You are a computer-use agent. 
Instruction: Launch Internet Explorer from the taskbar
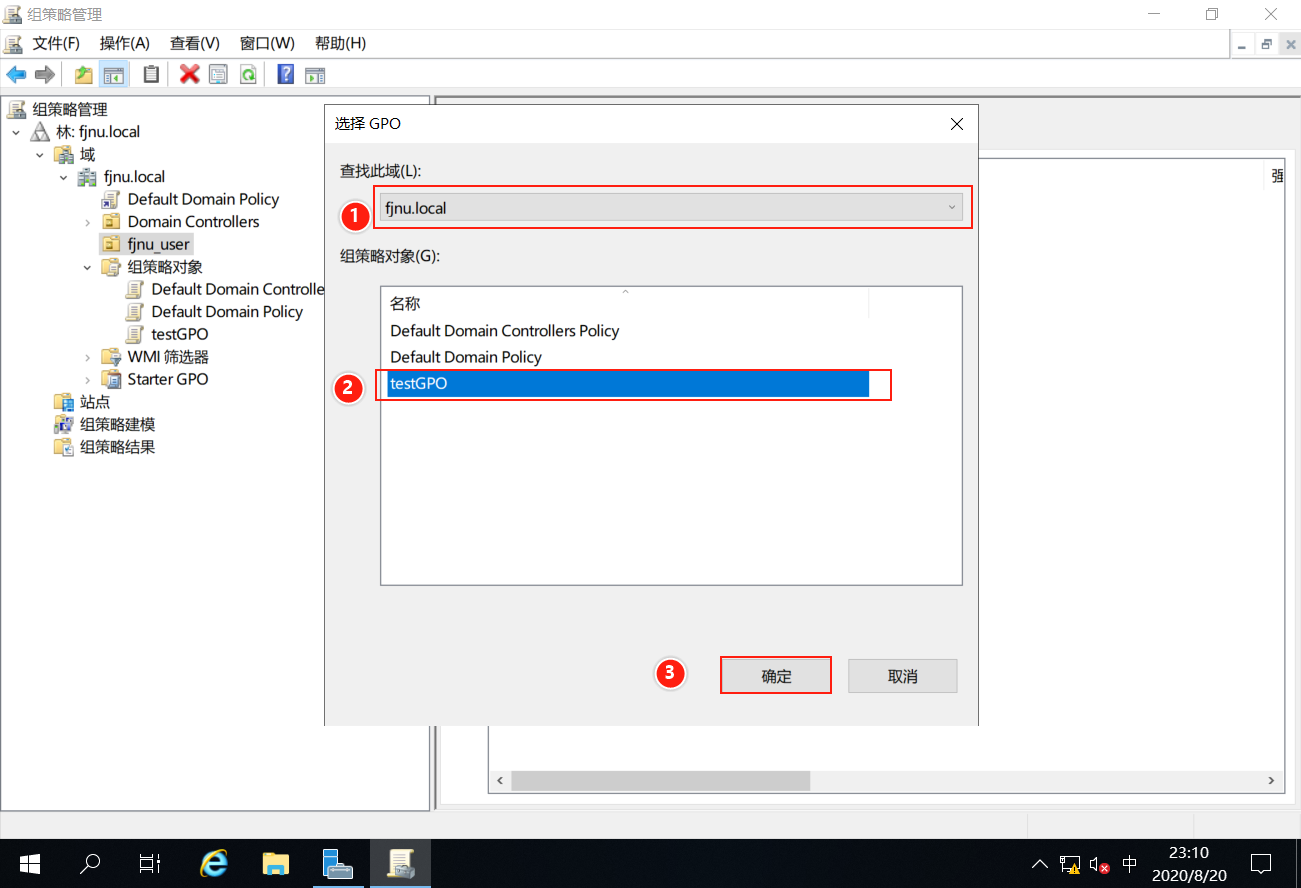214,863
